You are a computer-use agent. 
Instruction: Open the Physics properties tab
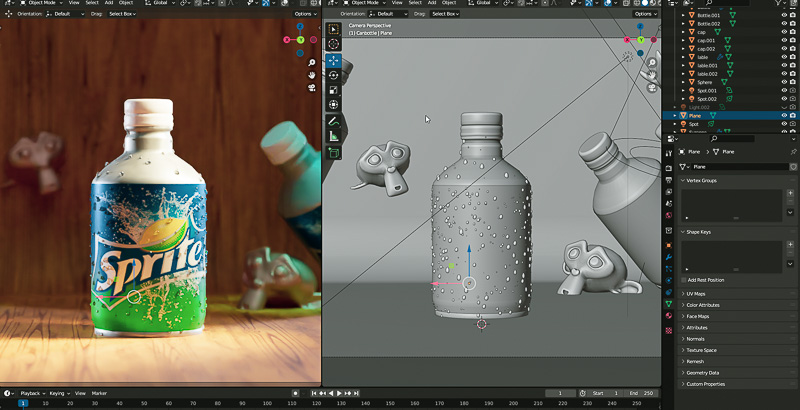[669, 280]
